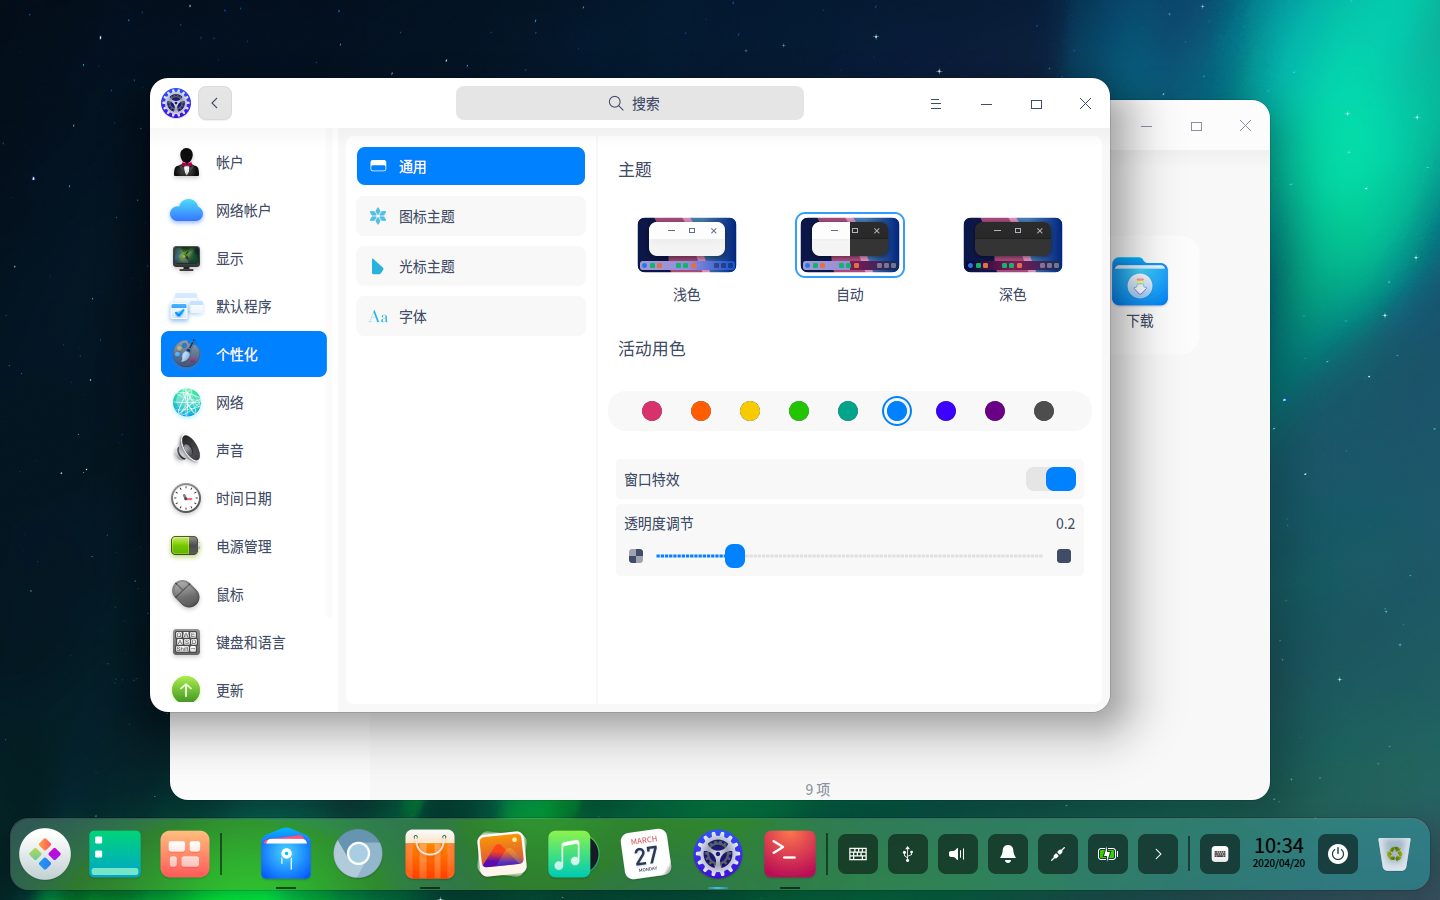Image resolution: width=1440 pixels, height=900 pixels.
Task: Go to the 电源管理 battery settings
Action: [244, 546]
